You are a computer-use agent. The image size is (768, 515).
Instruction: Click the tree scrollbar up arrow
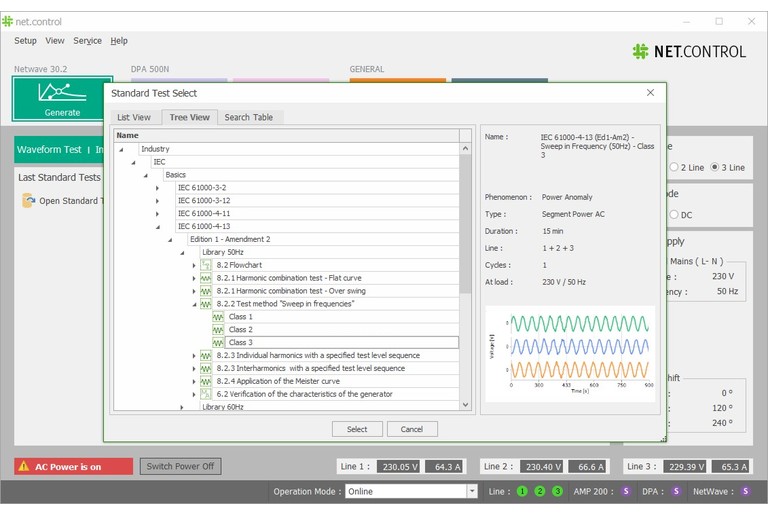pyautogui.click(x=465, y=148)
